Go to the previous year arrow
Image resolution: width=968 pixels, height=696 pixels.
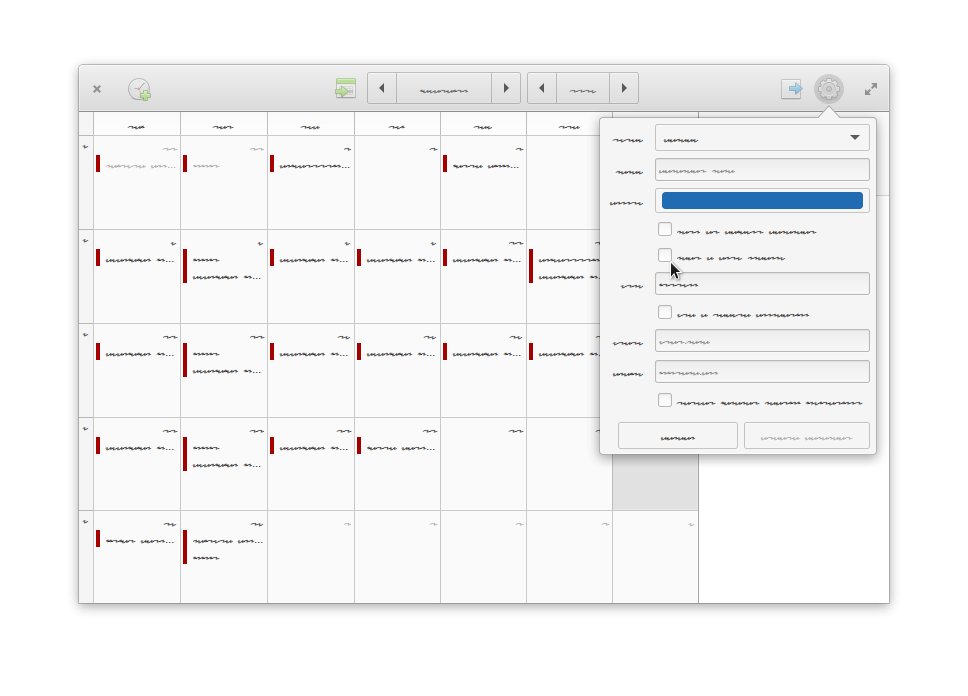[542, 88]
